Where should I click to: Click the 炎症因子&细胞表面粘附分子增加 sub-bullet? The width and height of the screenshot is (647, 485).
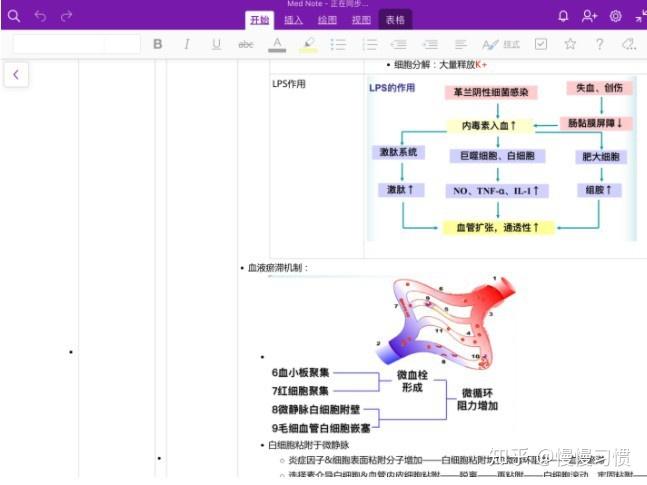point(355,460)
